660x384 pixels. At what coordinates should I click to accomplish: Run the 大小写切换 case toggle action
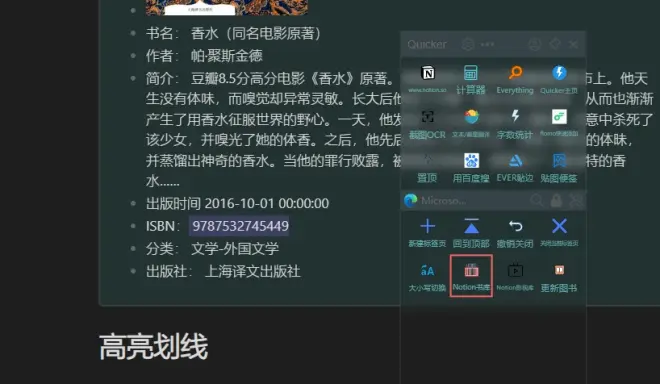427,277
